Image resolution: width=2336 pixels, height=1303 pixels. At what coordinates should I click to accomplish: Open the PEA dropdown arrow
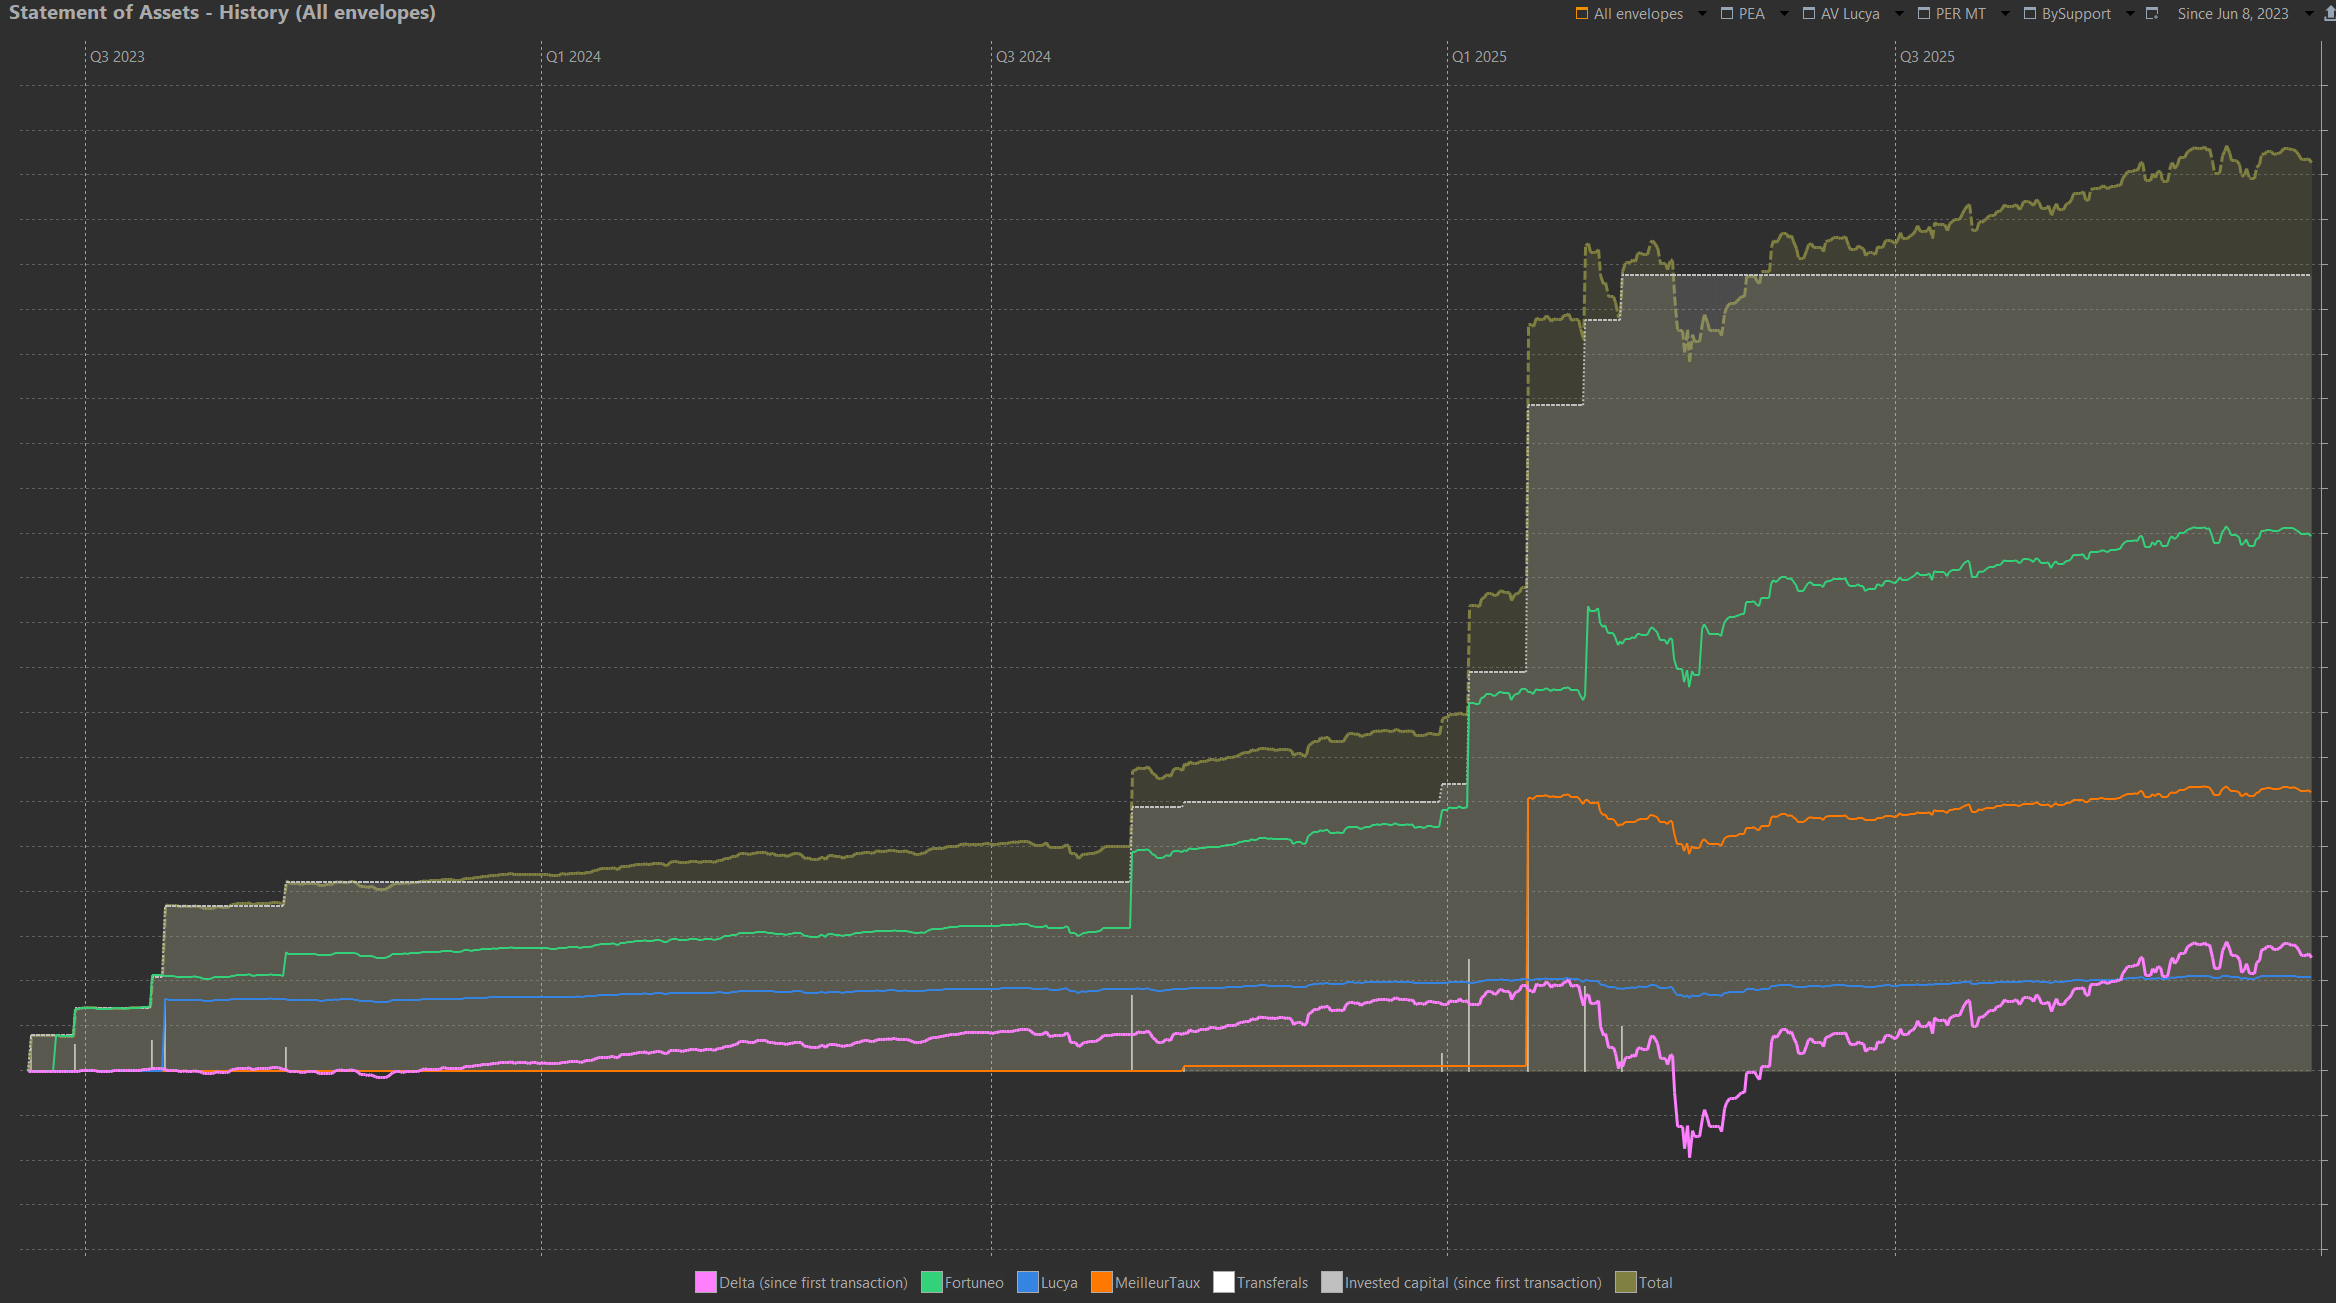tap(1784, 14)
